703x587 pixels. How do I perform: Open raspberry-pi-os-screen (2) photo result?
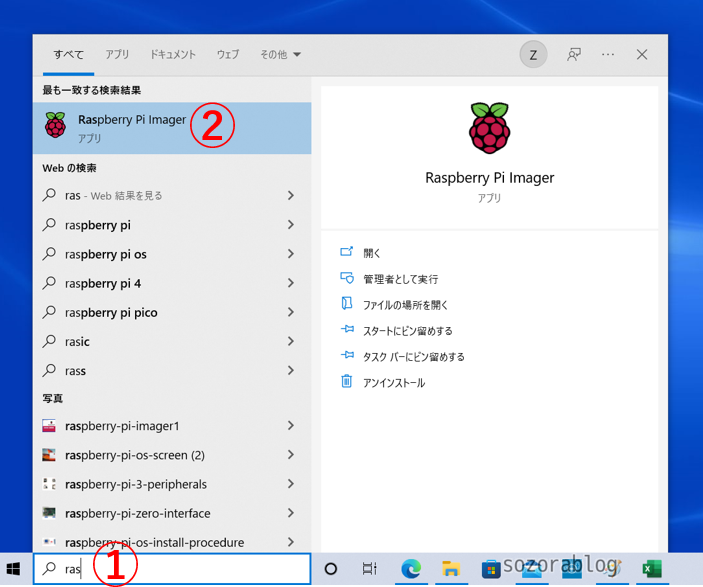(x=172, y=455)
